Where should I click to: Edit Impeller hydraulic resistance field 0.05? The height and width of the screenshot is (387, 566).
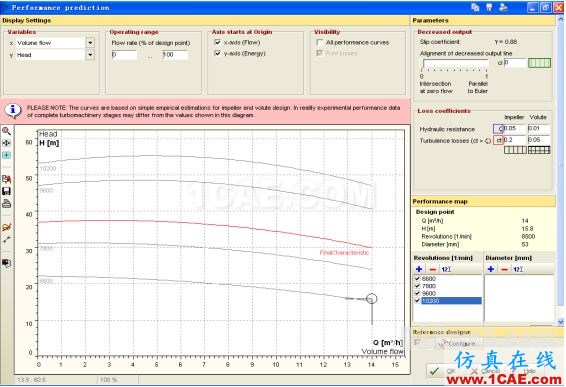point(515,129)
